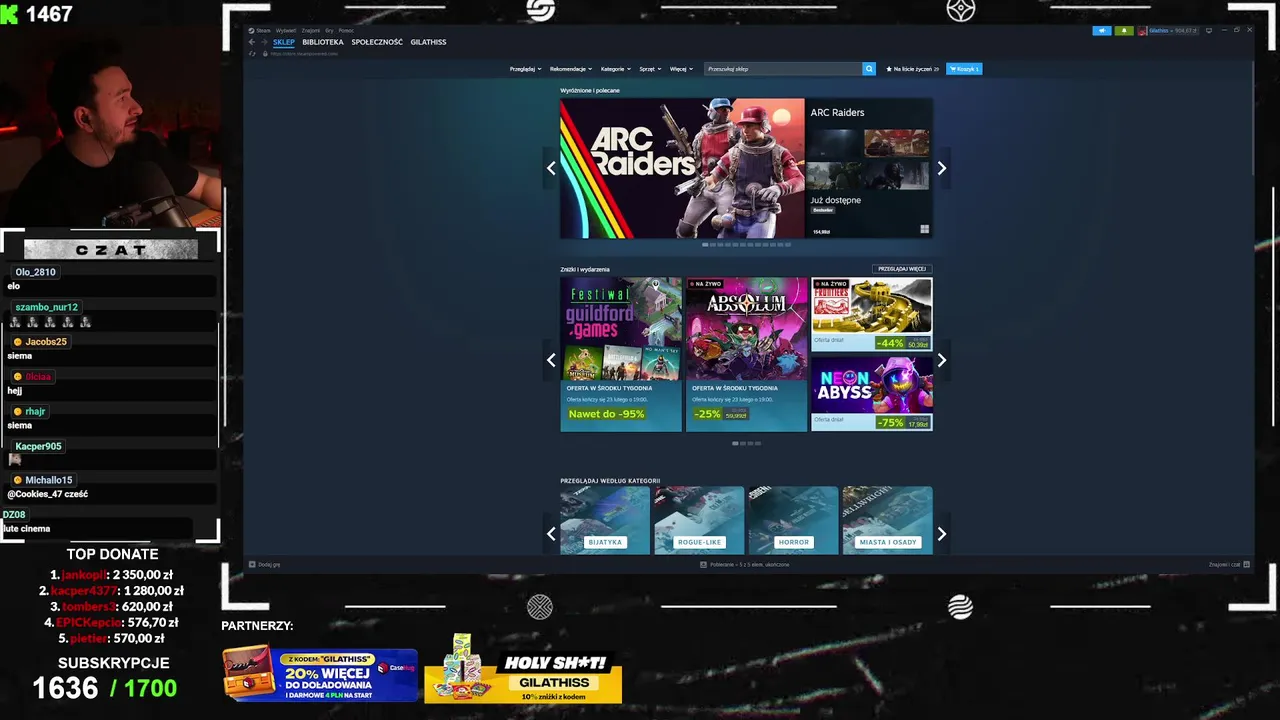Switch to the SPOŁECZNOŚĆ tab
This screenshot has width=1280, height=720.
coord(377,42)
